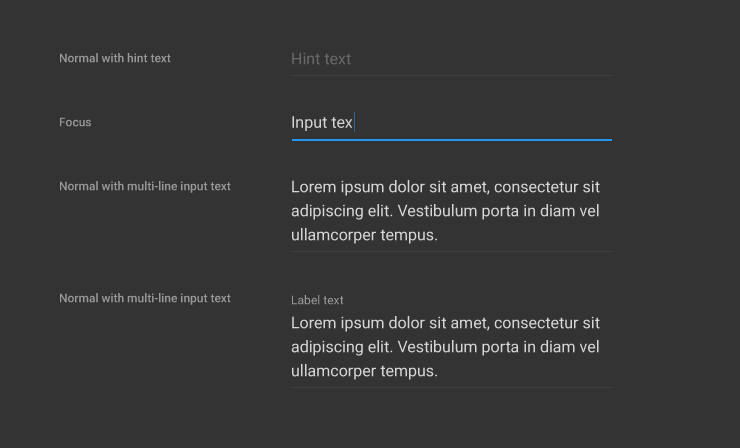Click the upper 'Normal with multi-line input text' caption

145,186
